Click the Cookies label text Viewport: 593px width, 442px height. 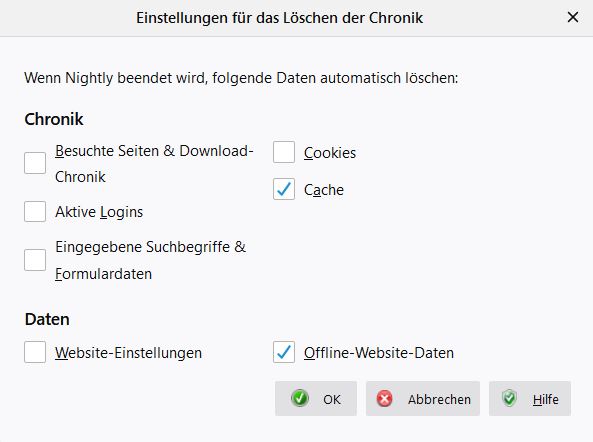click(x=330, y=153)
